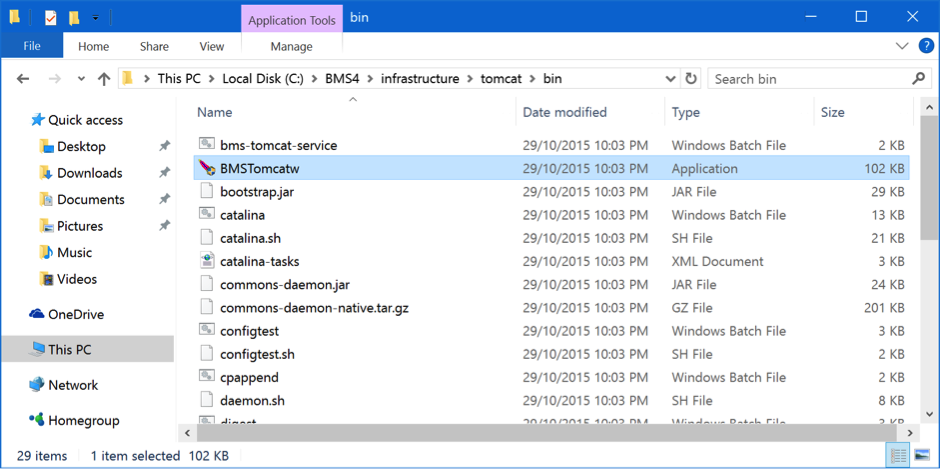Sort by the Size column header
Viewport: 941px width, 469px height.
pos(832,112)
